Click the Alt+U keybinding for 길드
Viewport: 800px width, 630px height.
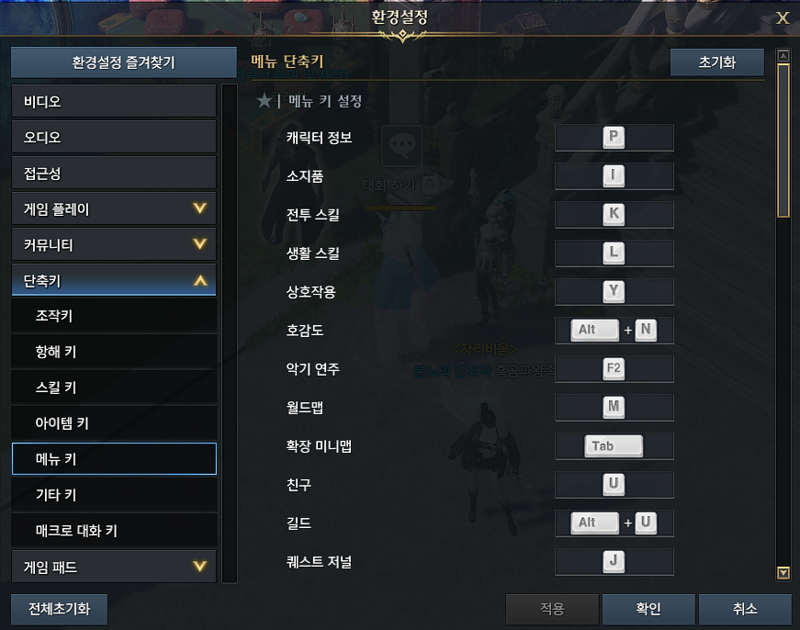click(x=614, y=523)
